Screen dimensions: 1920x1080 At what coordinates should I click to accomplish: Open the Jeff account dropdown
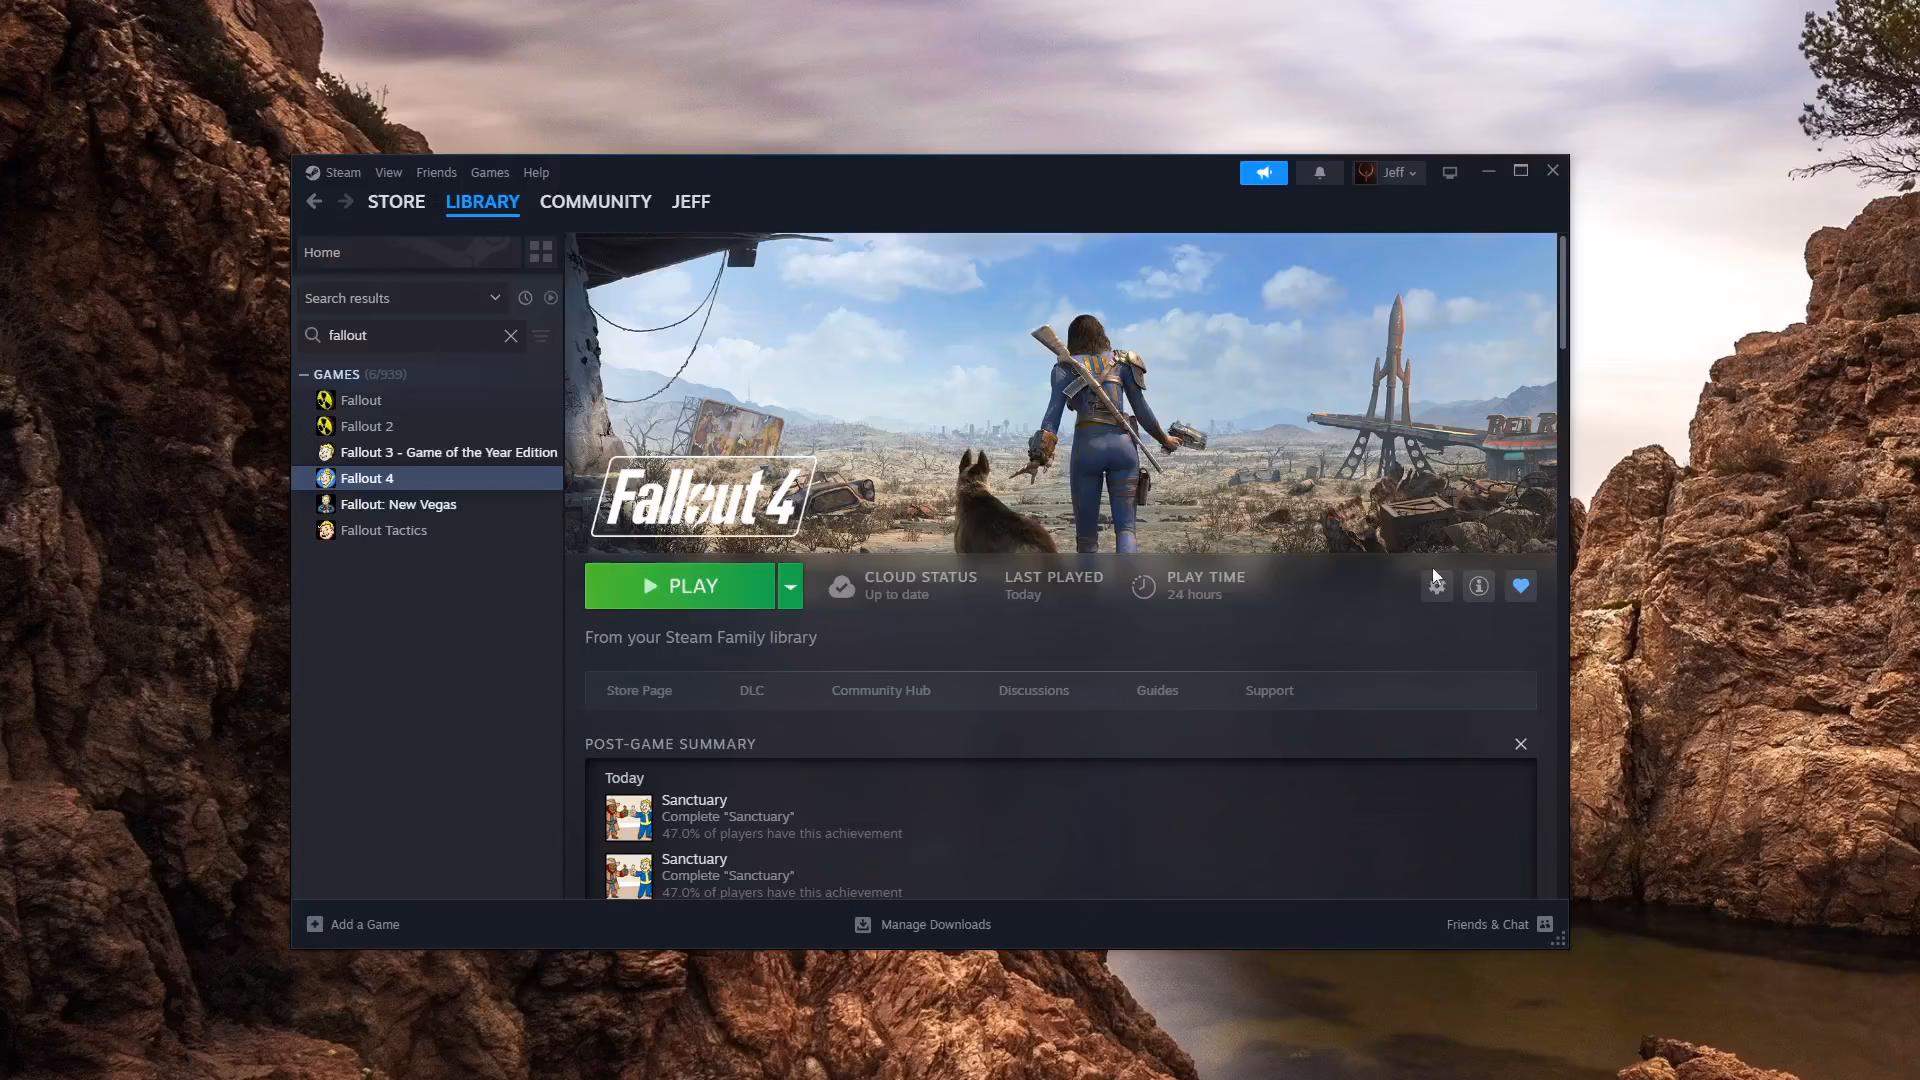1390,173
